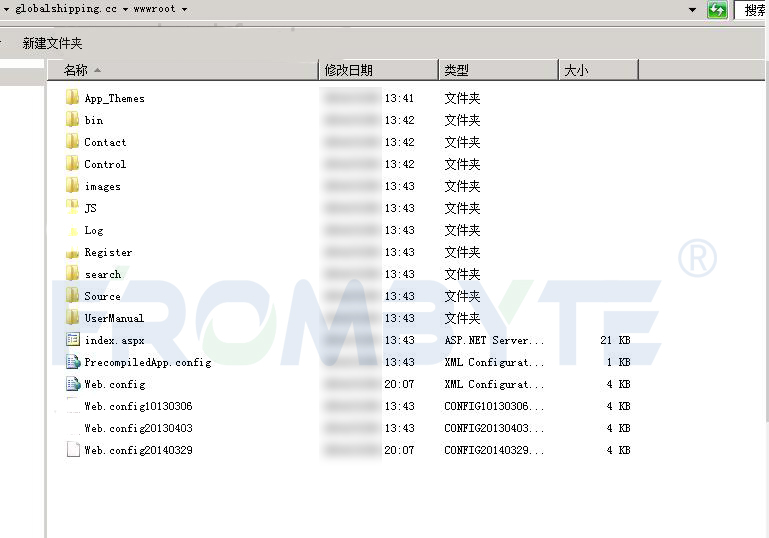Click wwwroot in the address path
The height and width of the screenshot is (538, 769).
tap(154, 8)
